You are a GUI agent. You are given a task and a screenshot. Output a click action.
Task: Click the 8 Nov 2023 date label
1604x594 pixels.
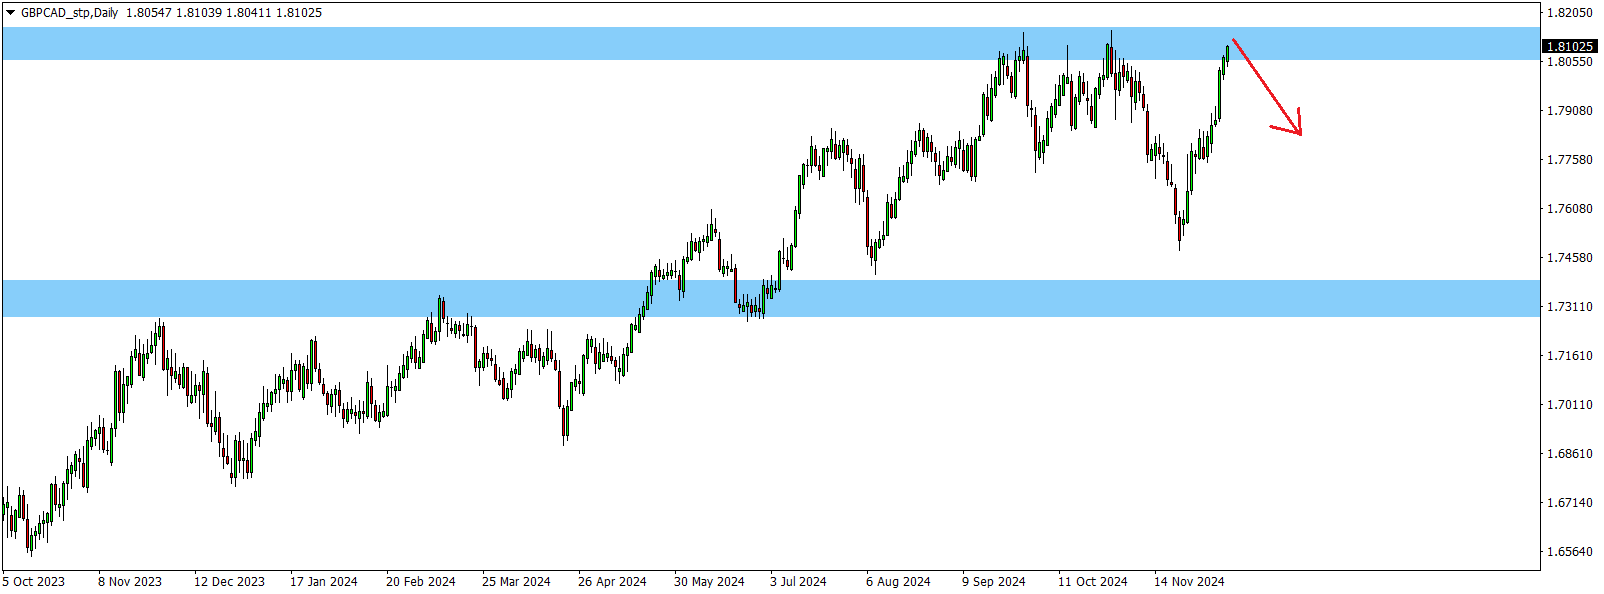coord(130,582)
